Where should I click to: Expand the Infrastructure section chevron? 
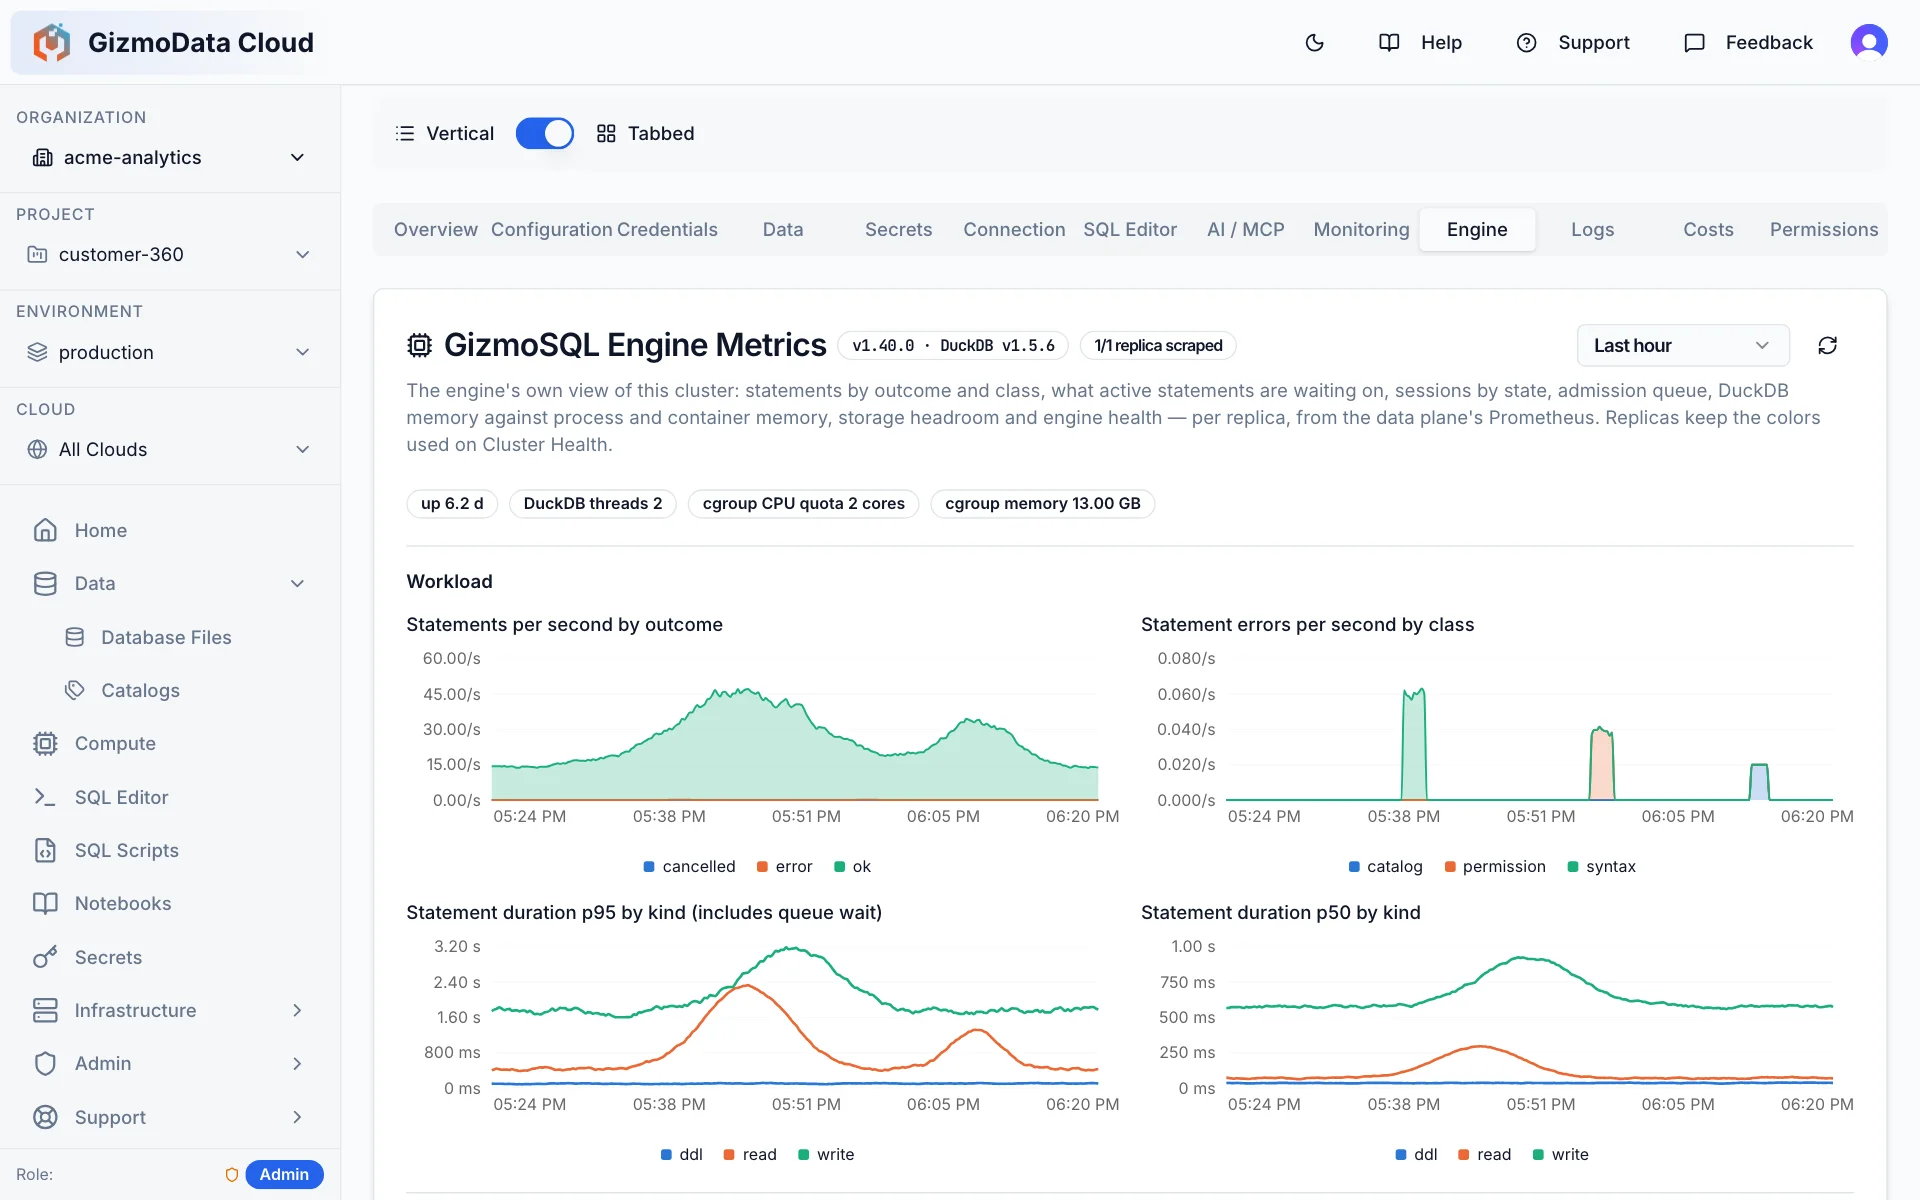(x=297, y=1010)
